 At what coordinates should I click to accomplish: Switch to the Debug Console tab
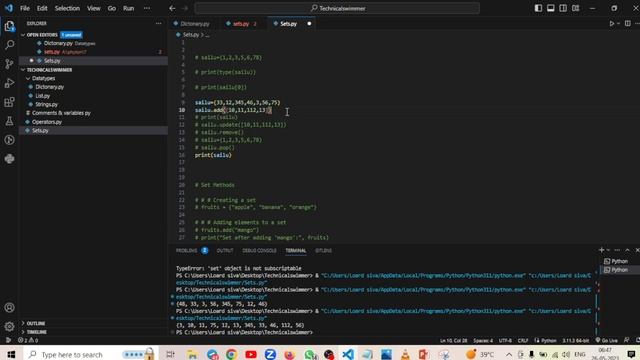pyautogui.click(x=259, y=251)
